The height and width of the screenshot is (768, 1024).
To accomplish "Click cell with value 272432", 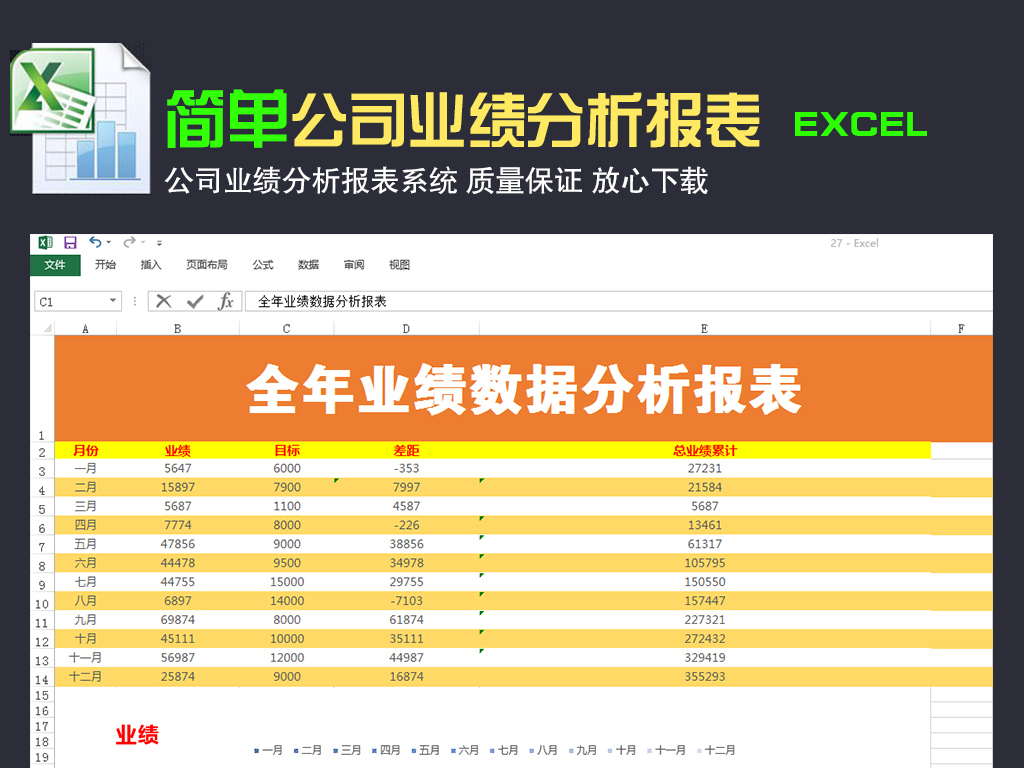I will pos(705,639).
